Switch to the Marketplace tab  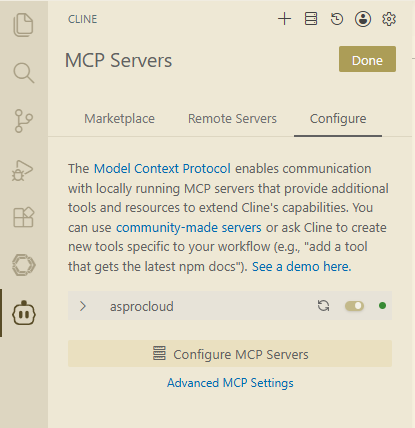pyautogui.click(x=119, y=119)
